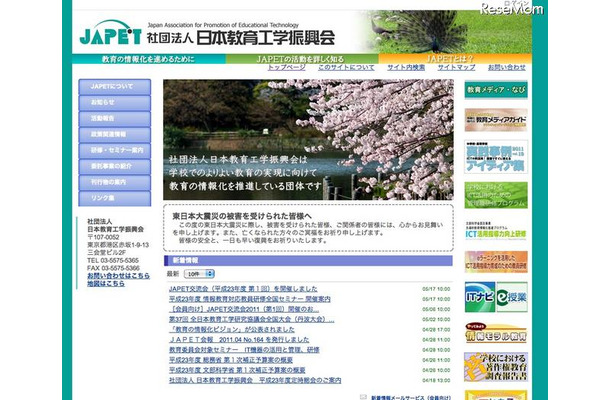Open 刊行物の案内 in the side menu
The width and height of the screenshot is (610, 400).
click(115, 182)
